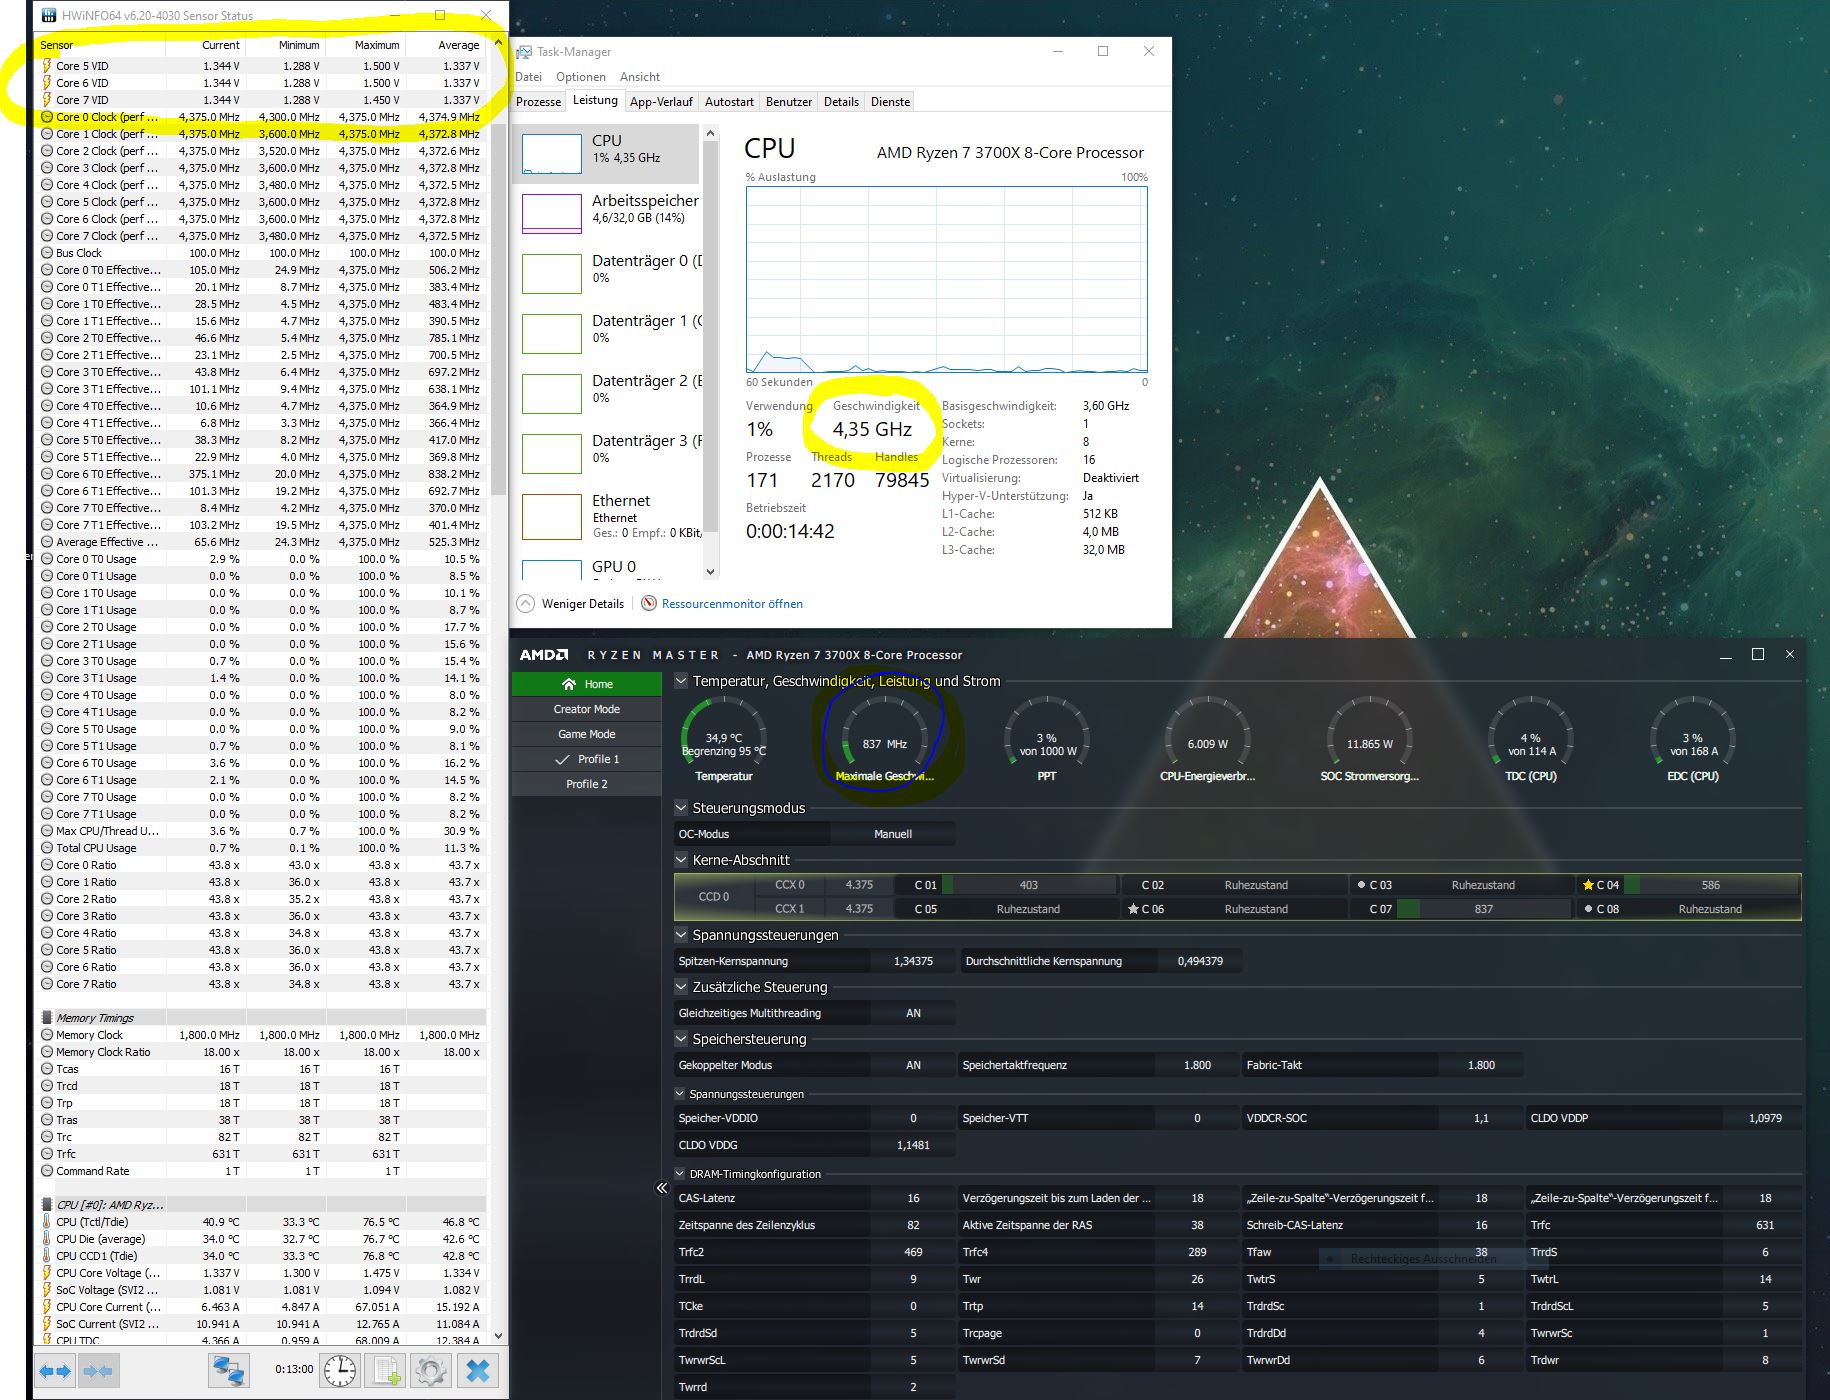The image size is (1830, 1400).
Task: Switch to the Dienste tab
Action: 891,102
